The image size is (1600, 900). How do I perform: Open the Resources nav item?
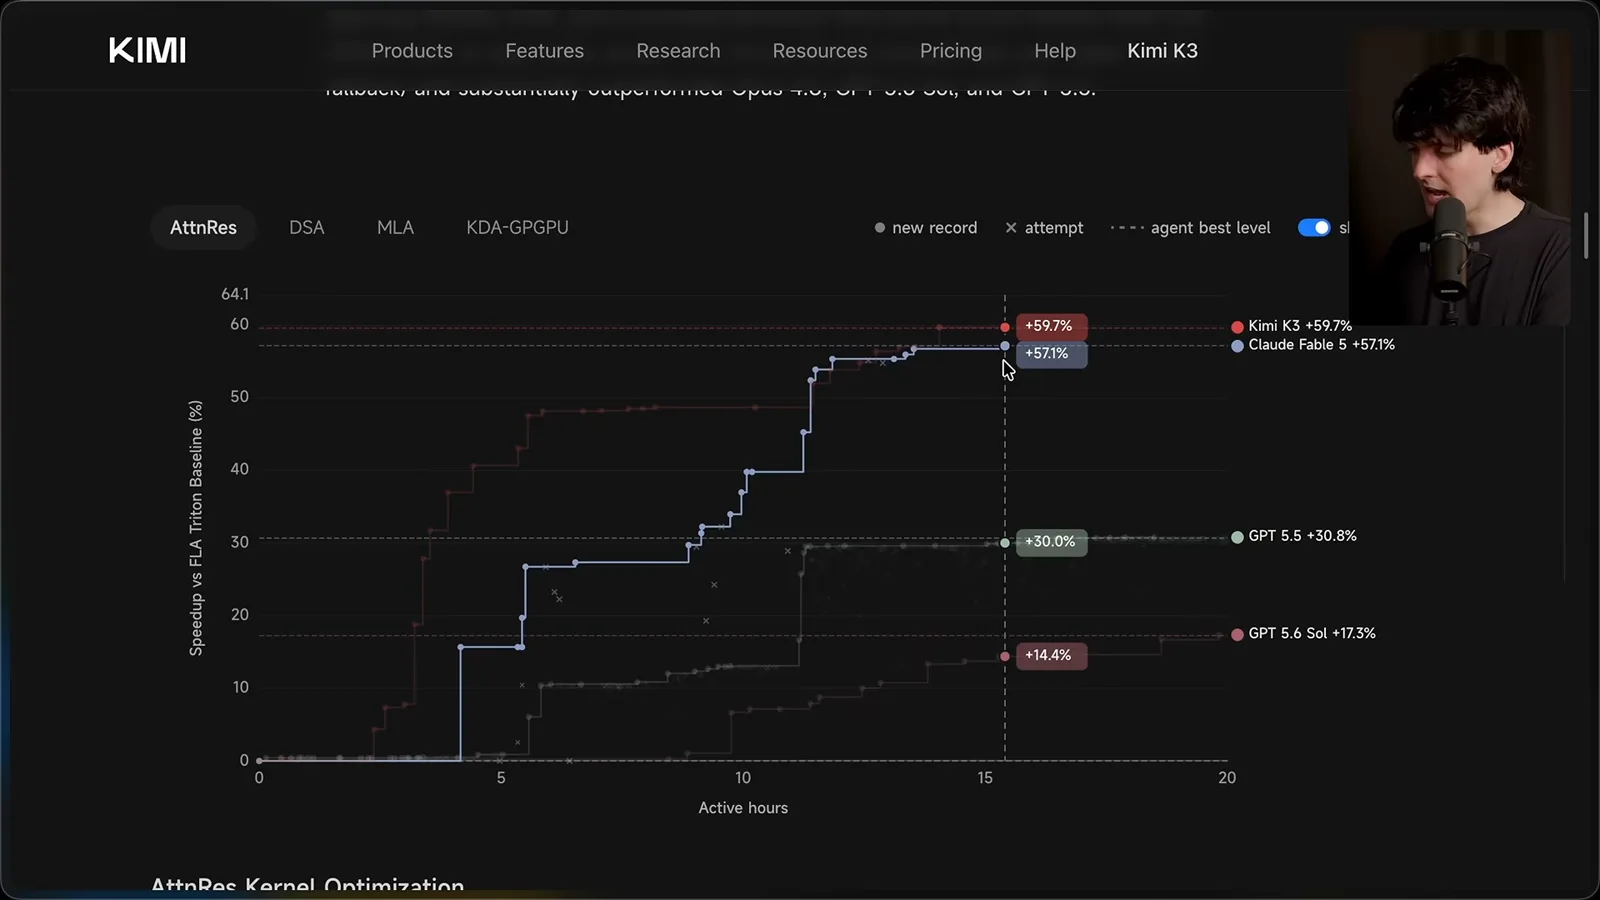[x=820, y=51]
